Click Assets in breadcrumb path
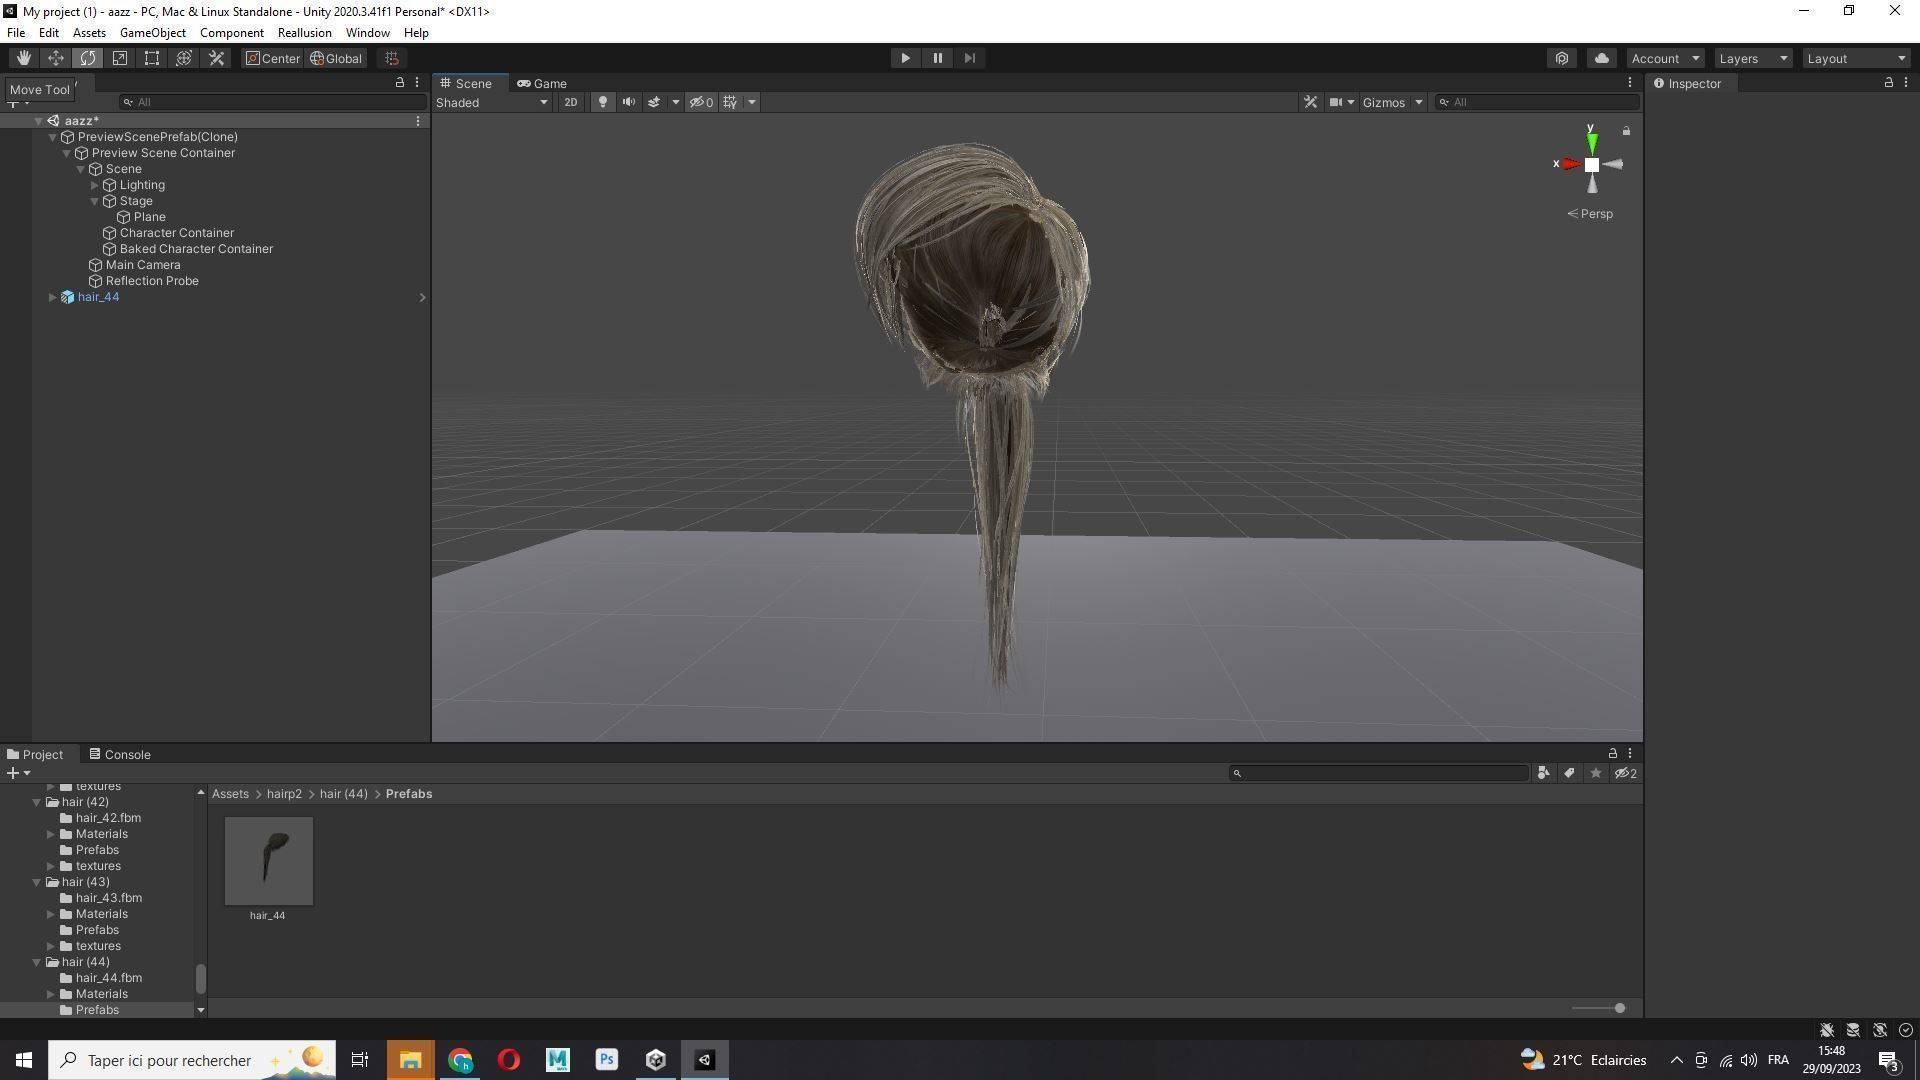Viewport: 1920px width, 1080px height. click(230, 794)
